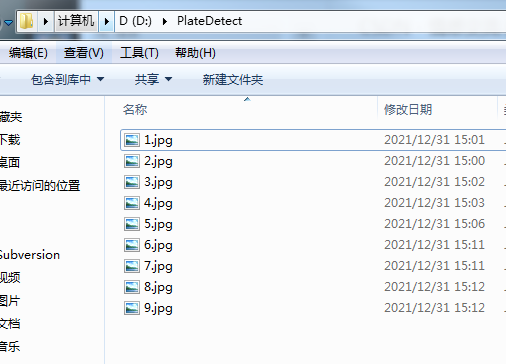This screenshot has width=506, height=364.
Task: Open the navigation history dropdown arrow
Action: (x=8, y=23)
